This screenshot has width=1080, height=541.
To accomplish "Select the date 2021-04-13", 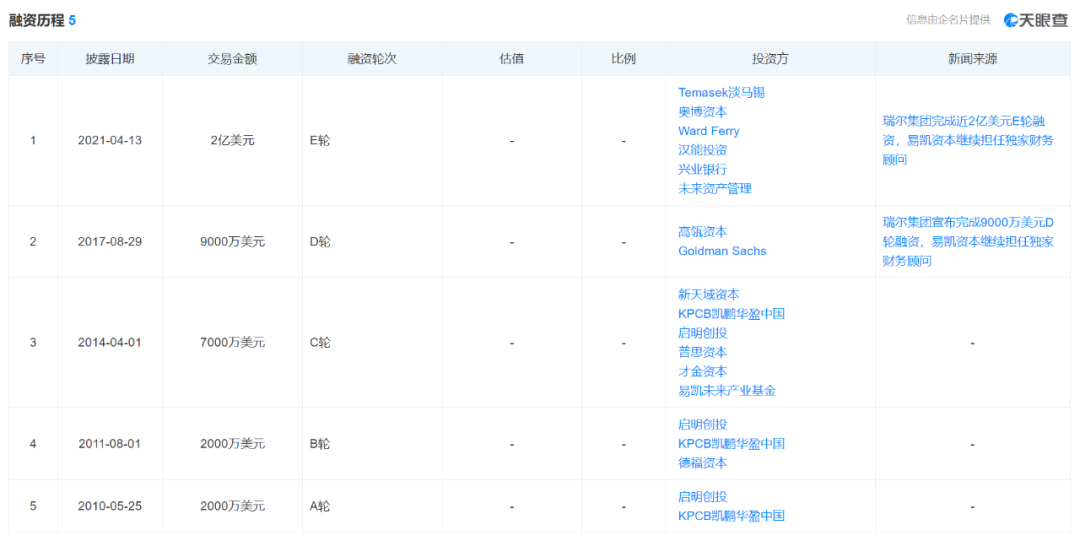I will (110, 141).
